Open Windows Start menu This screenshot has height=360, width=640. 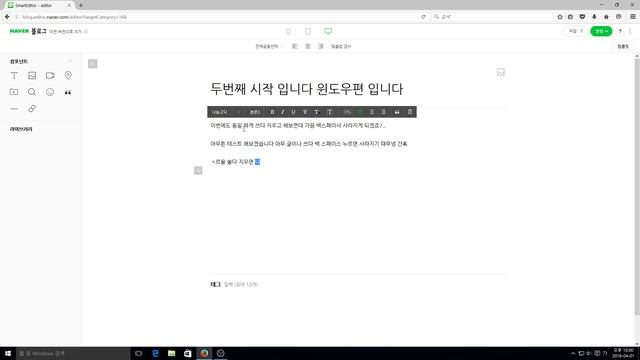(x=8, y=353)
